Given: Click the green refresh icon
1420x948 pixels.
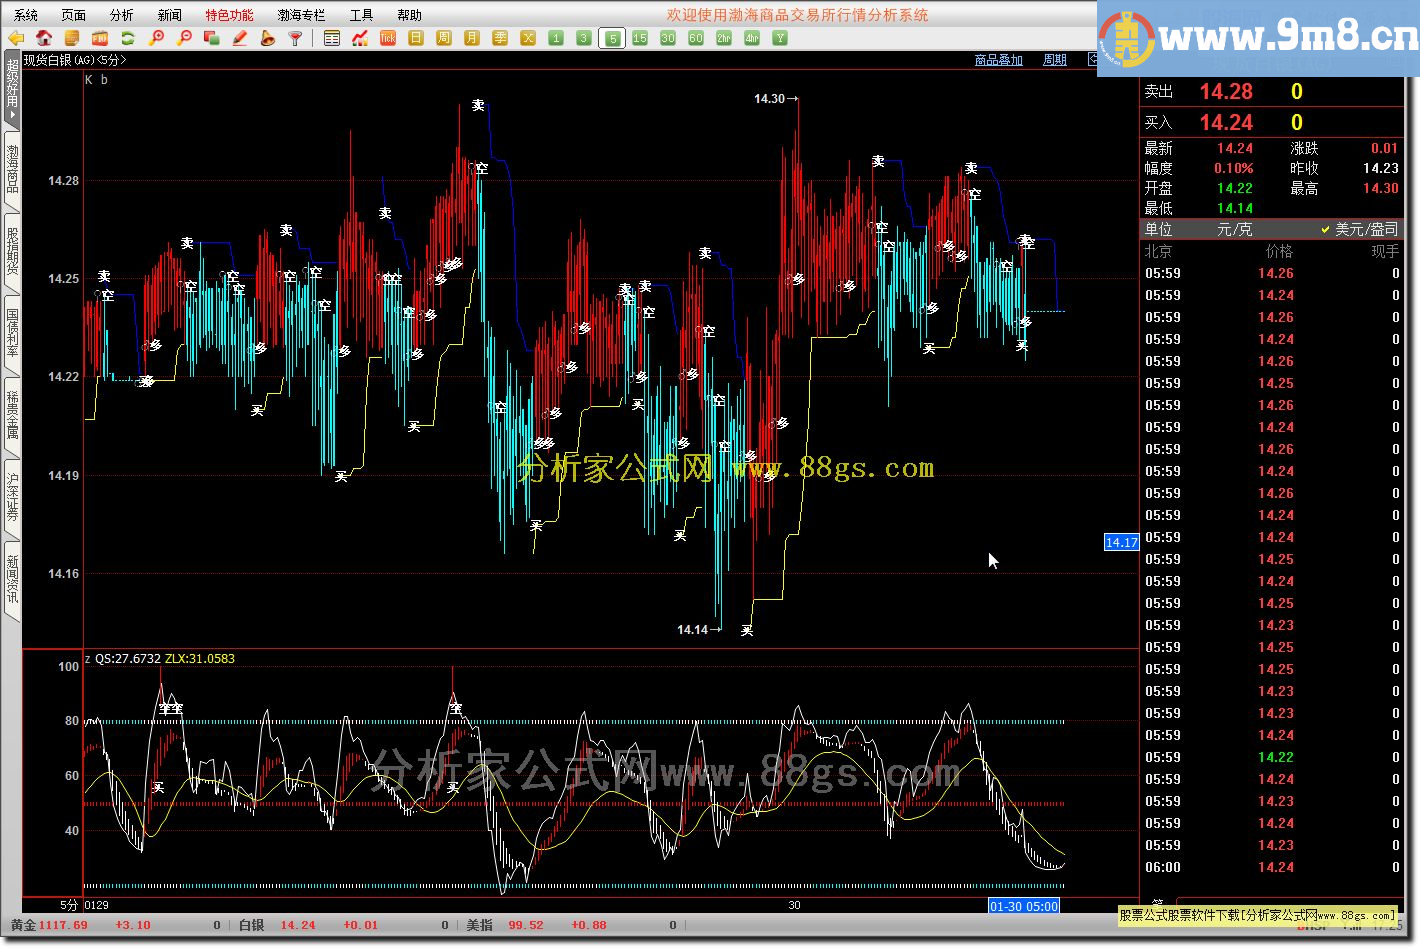Looking at the screenshot, I should click(128, 38).
